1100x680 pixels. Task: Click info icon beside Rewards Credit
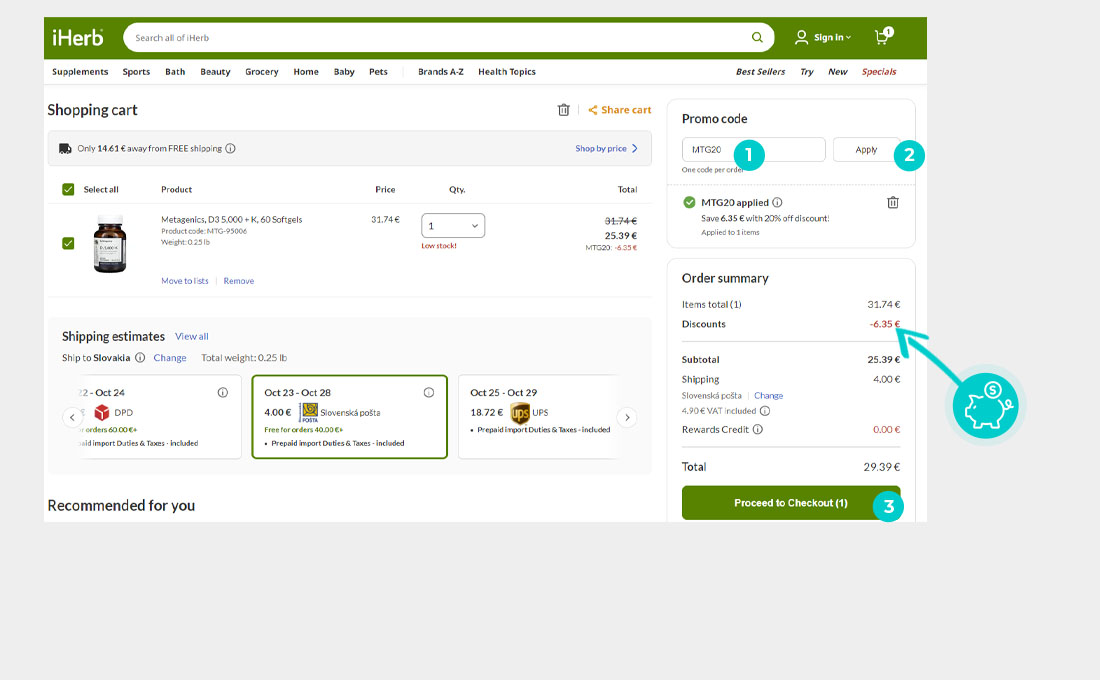pyautogui.click(x=757, y=430)
